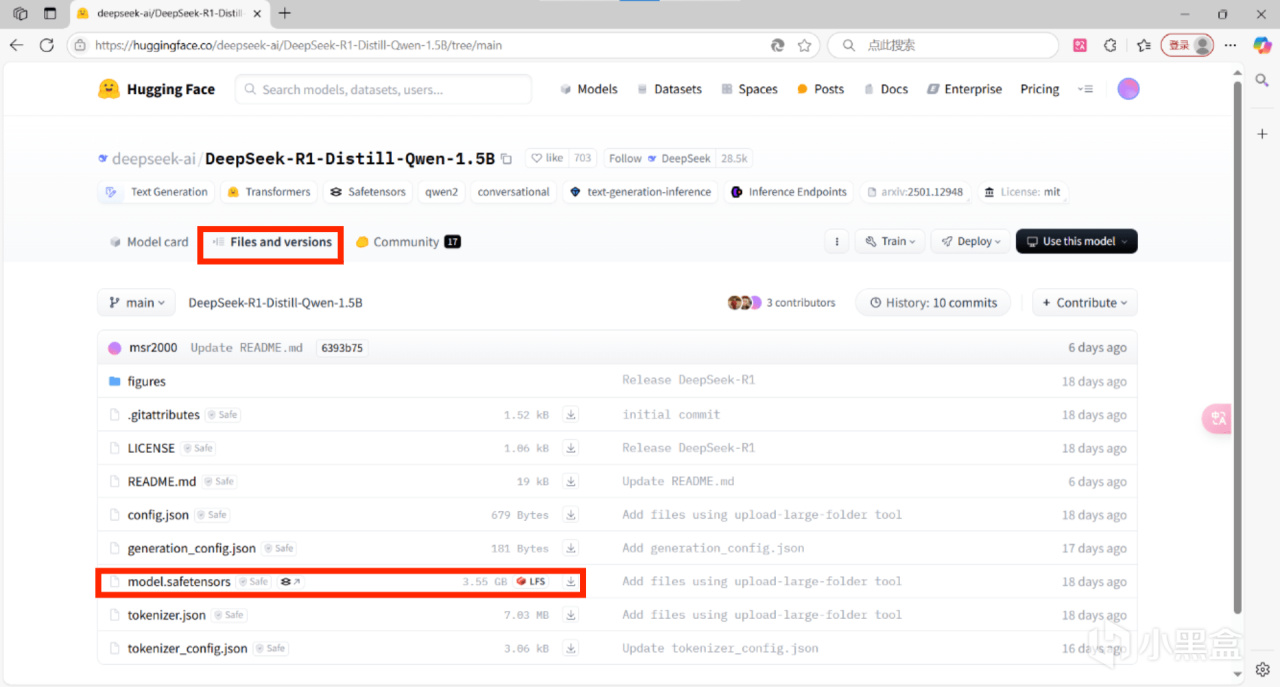Viewport: 1280px width, 687px height.
Task: Open History: 10 commits
Action: tap(933, 302)
